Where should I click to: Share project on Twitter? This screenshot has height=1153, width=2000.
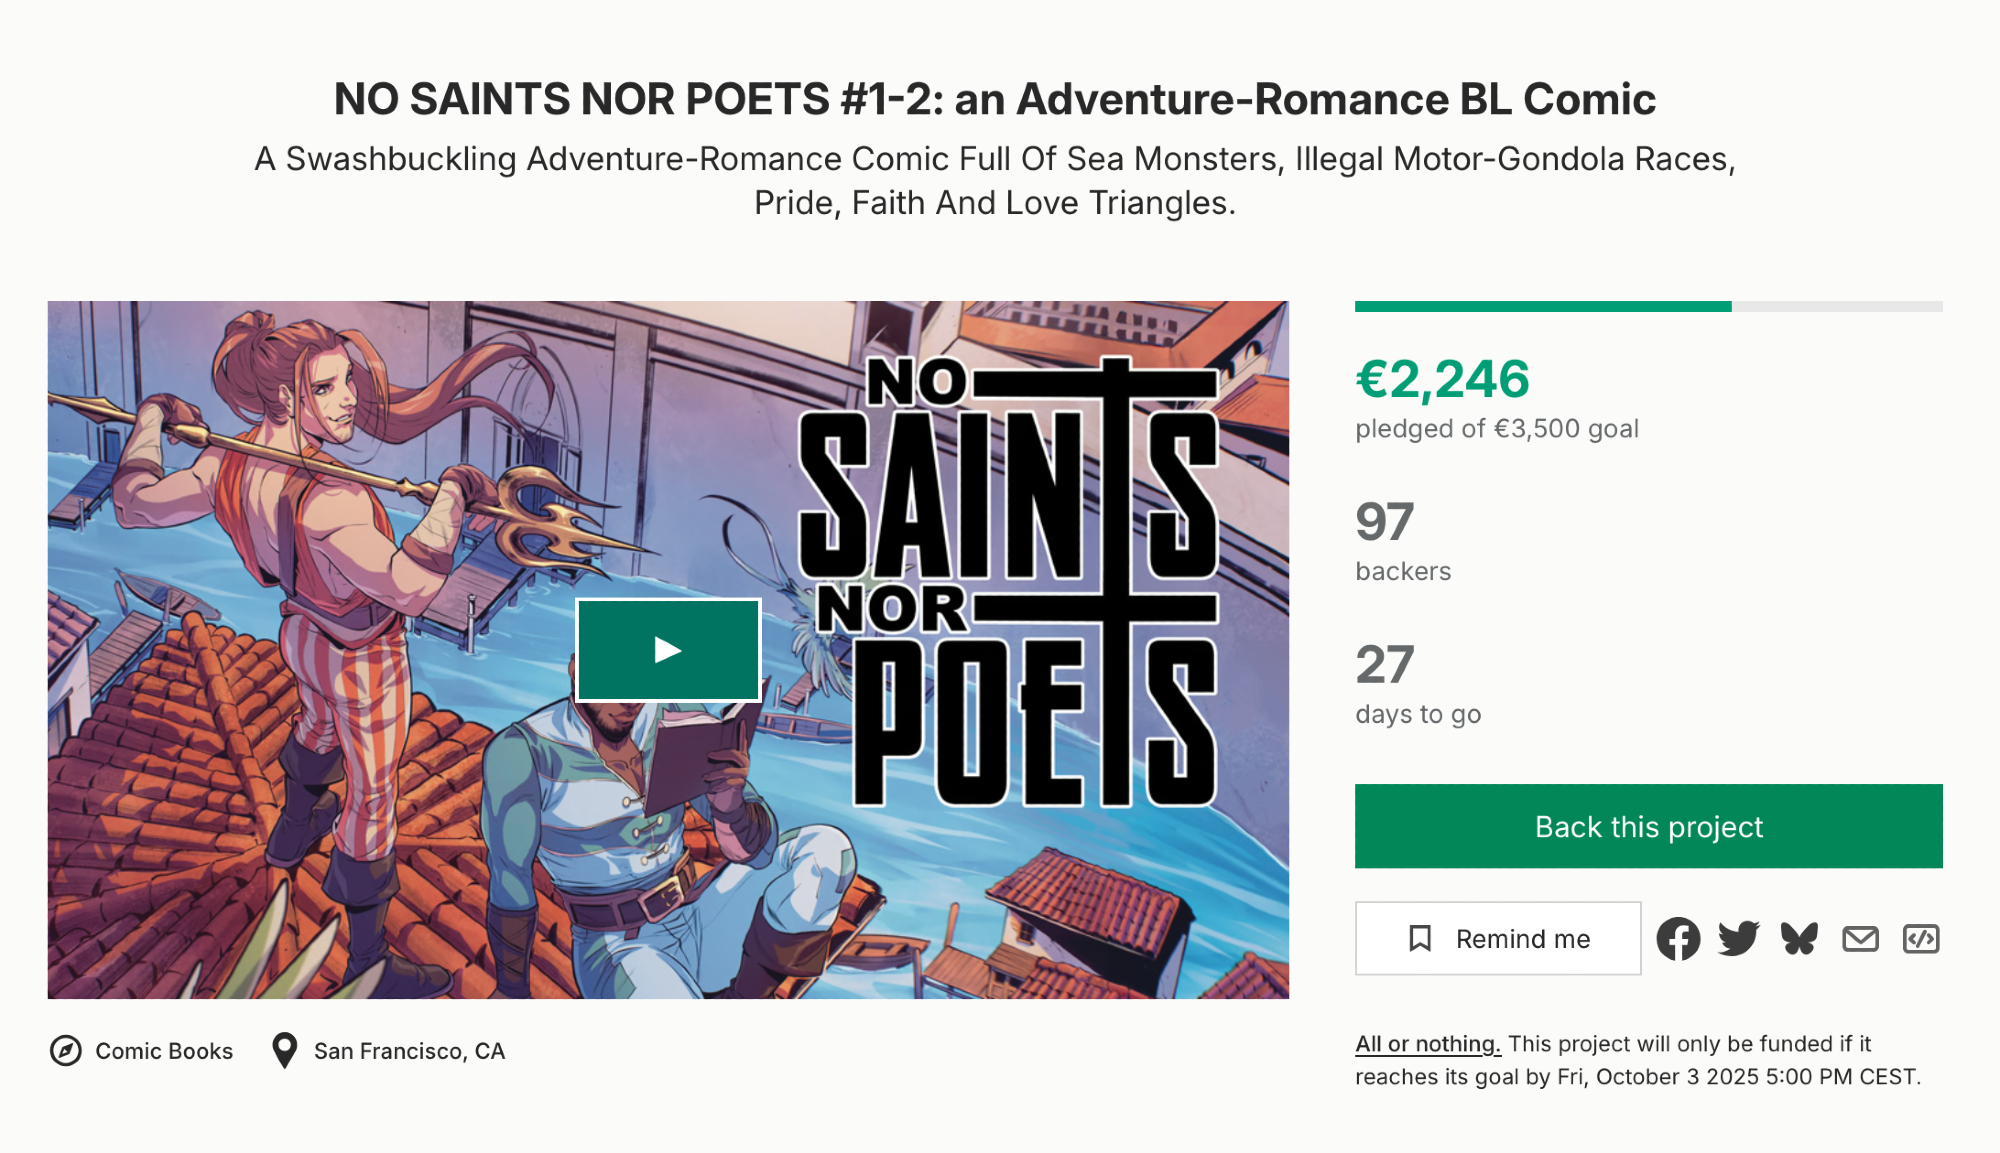point(1738,939)
